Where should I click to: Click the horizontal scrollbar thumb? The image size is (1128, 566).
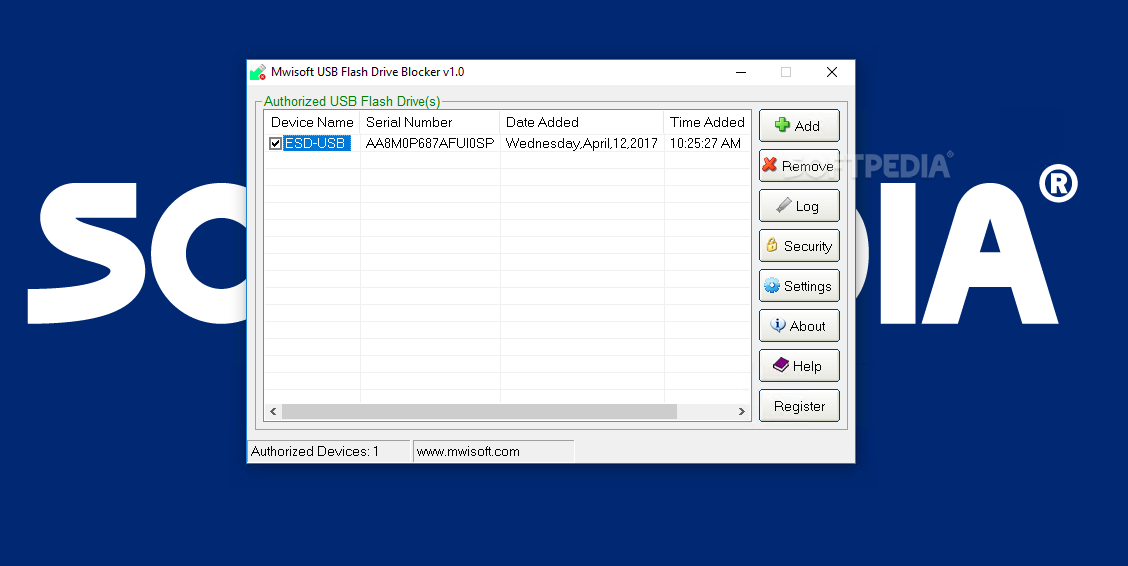pos(479,411)
